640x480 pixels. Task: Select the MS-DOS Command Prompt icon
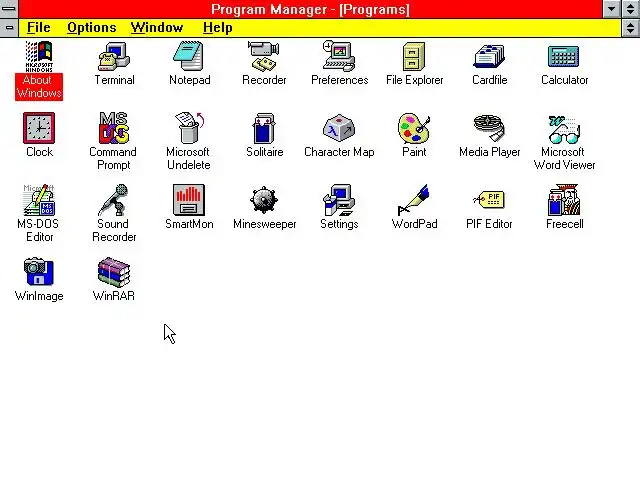click(x=114, y=128)
